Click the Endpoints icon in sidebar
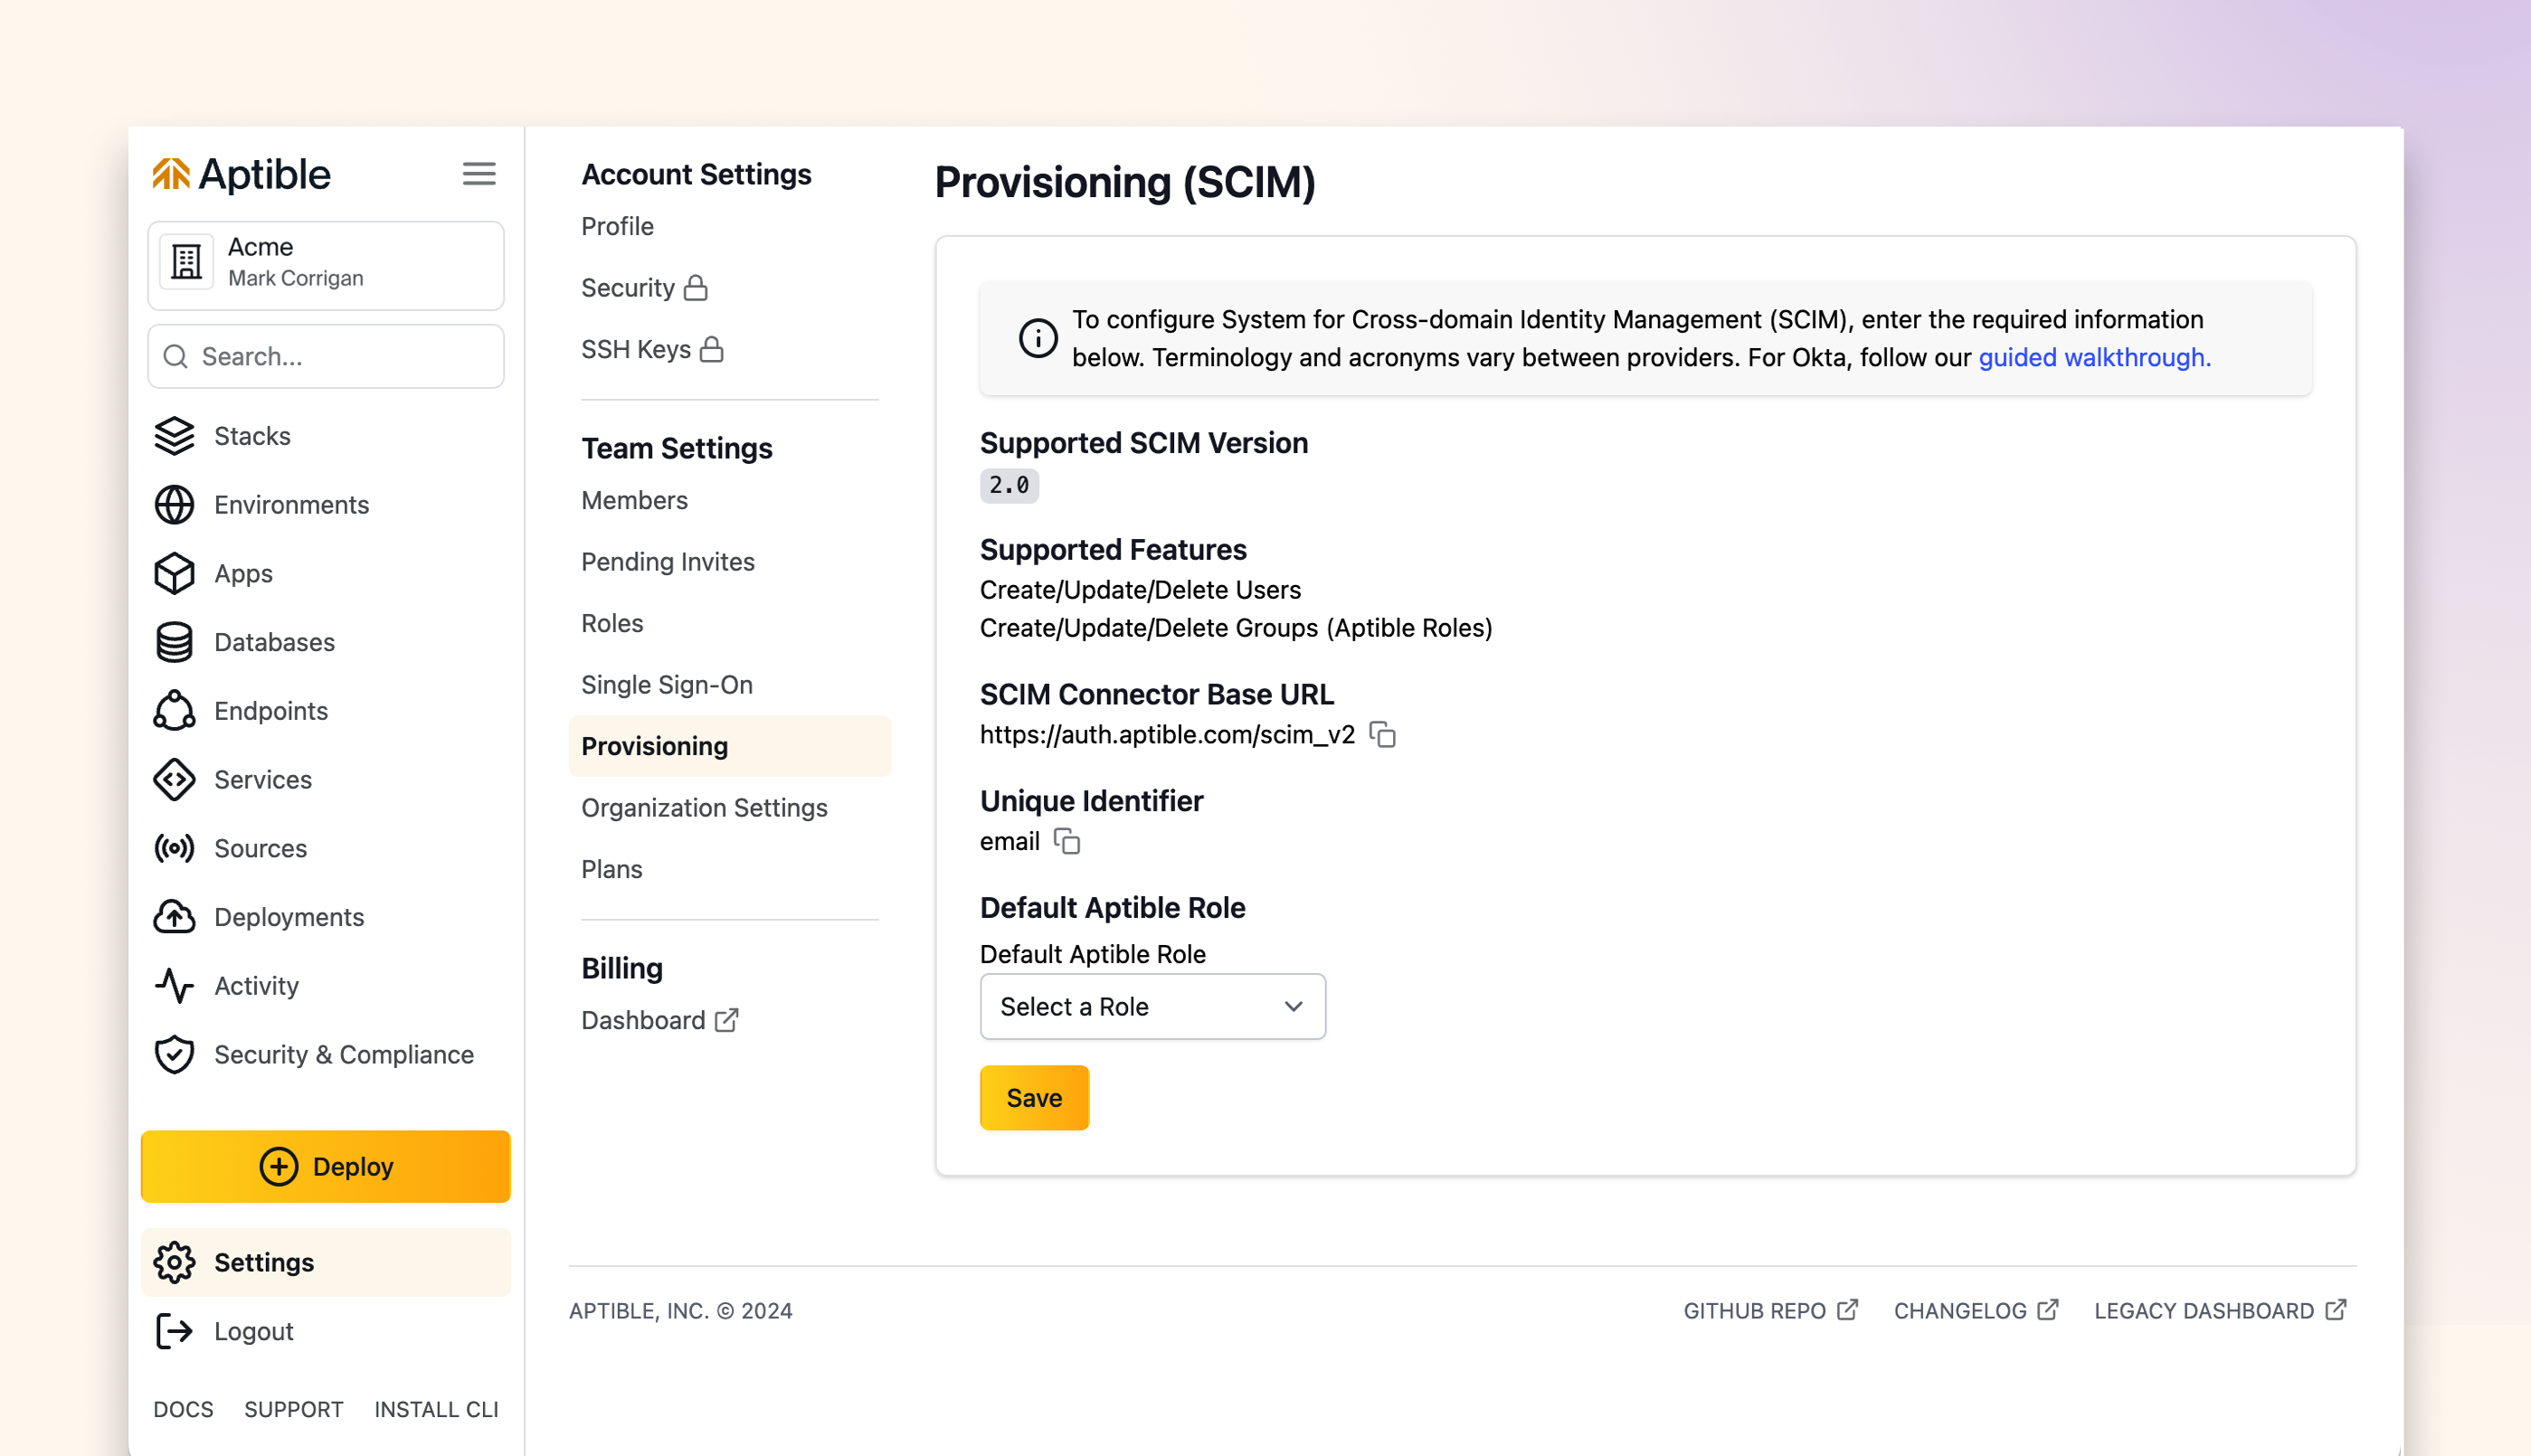 [x=174, y=711]
